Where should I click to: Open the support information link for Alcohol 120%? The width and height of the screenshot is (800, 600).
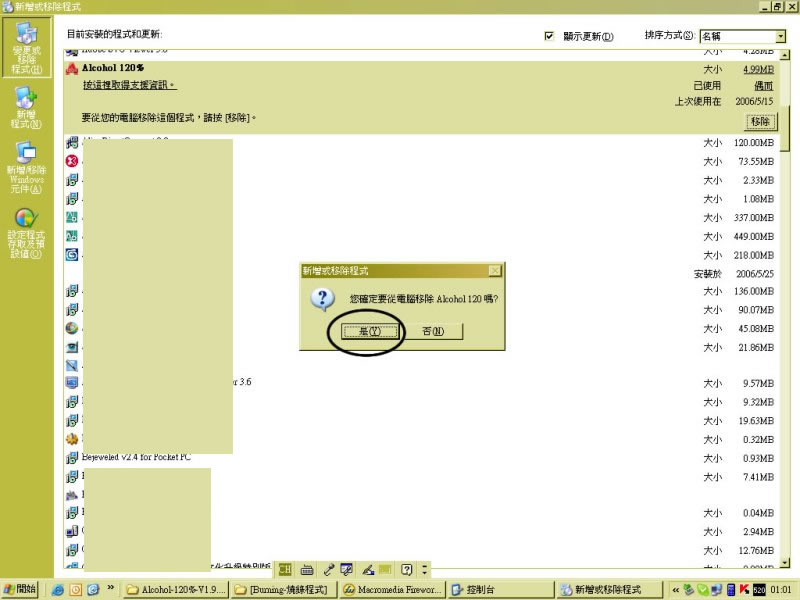pyautogui.click(x=129, y=85)
